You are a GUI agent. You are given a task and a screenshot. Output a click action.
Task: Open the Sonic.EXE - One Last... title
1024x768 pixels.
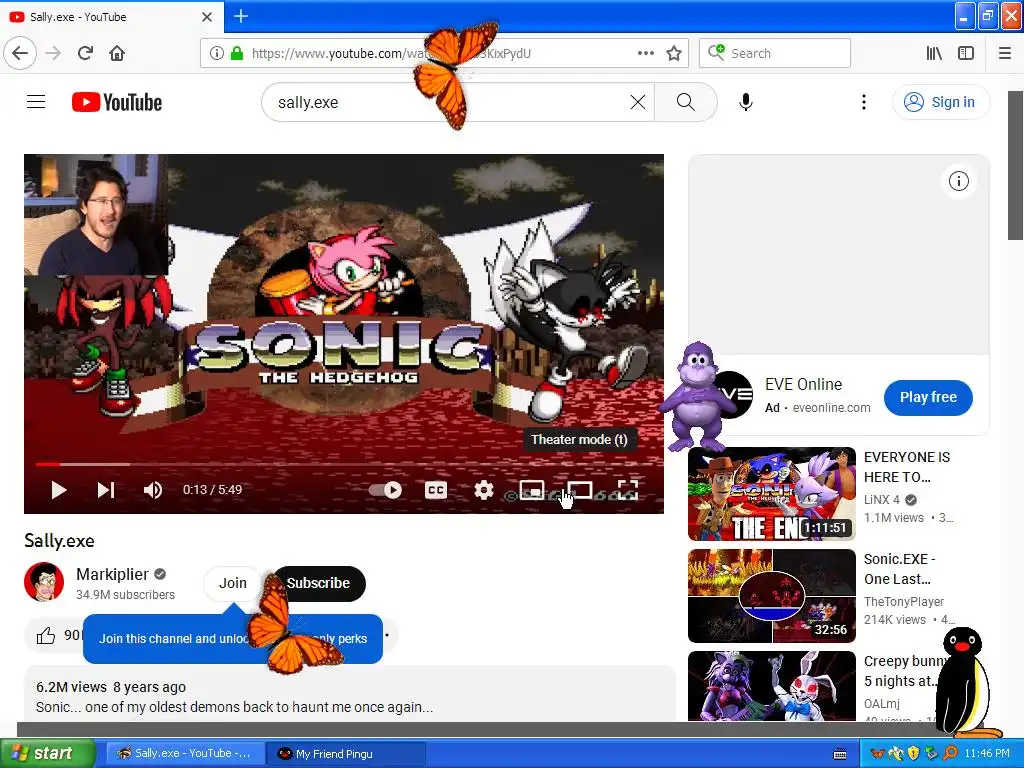point(899,569)
